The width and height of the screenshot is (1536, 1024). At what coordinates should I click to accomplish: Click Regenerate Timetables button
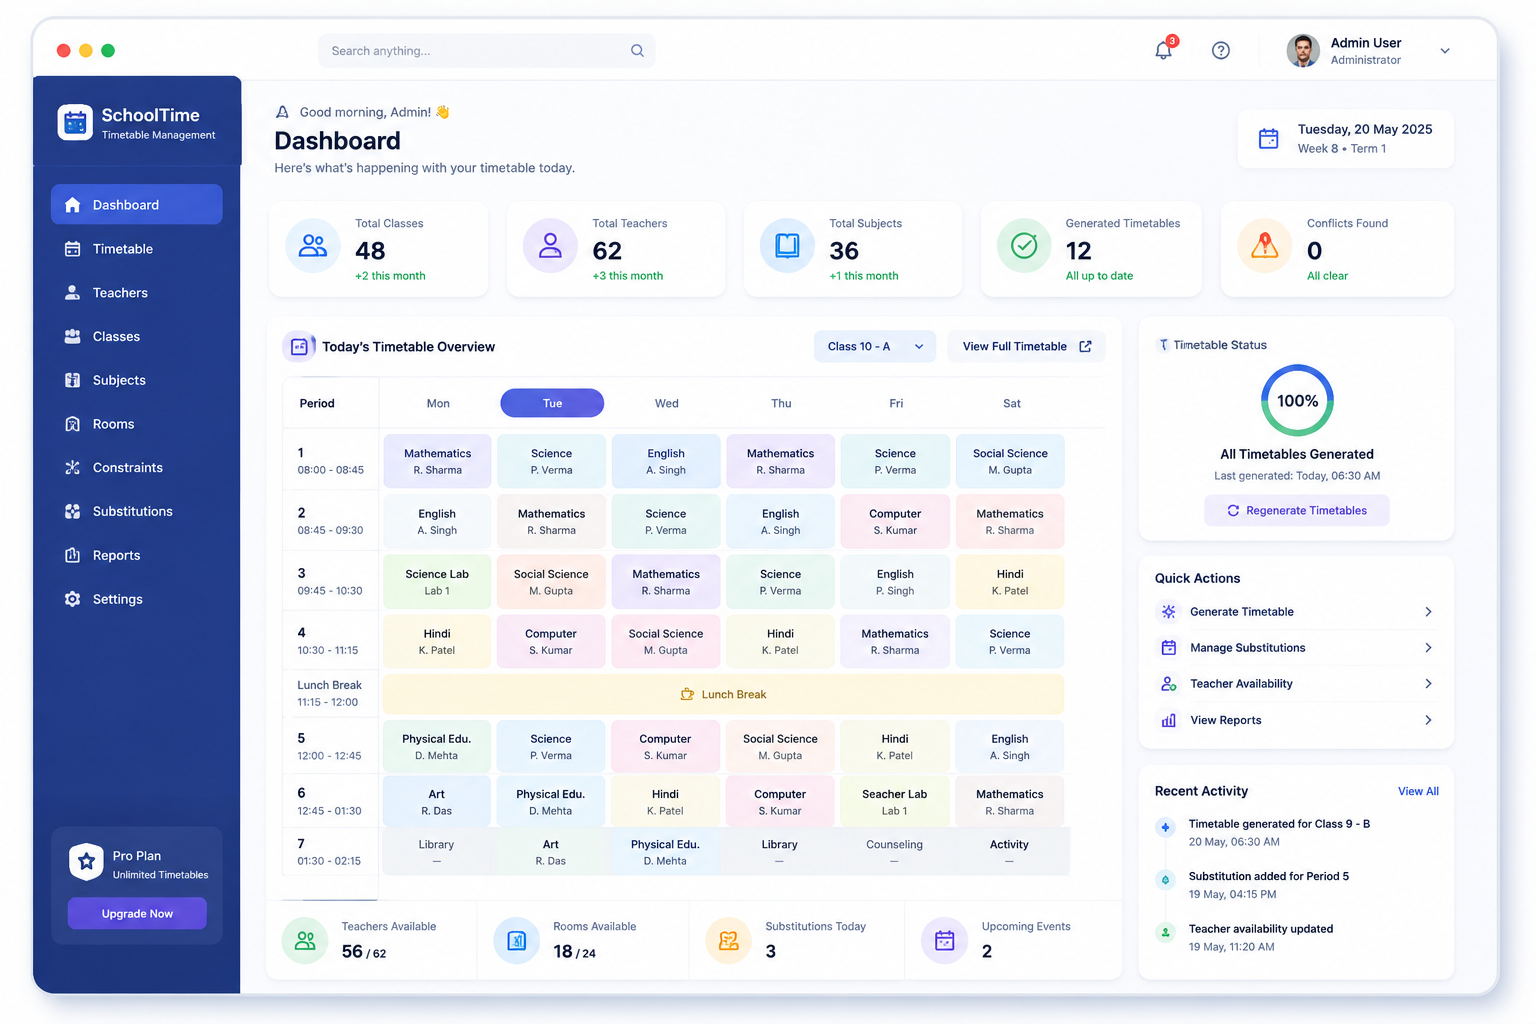pyautogui.click(x=1297, y=510)
